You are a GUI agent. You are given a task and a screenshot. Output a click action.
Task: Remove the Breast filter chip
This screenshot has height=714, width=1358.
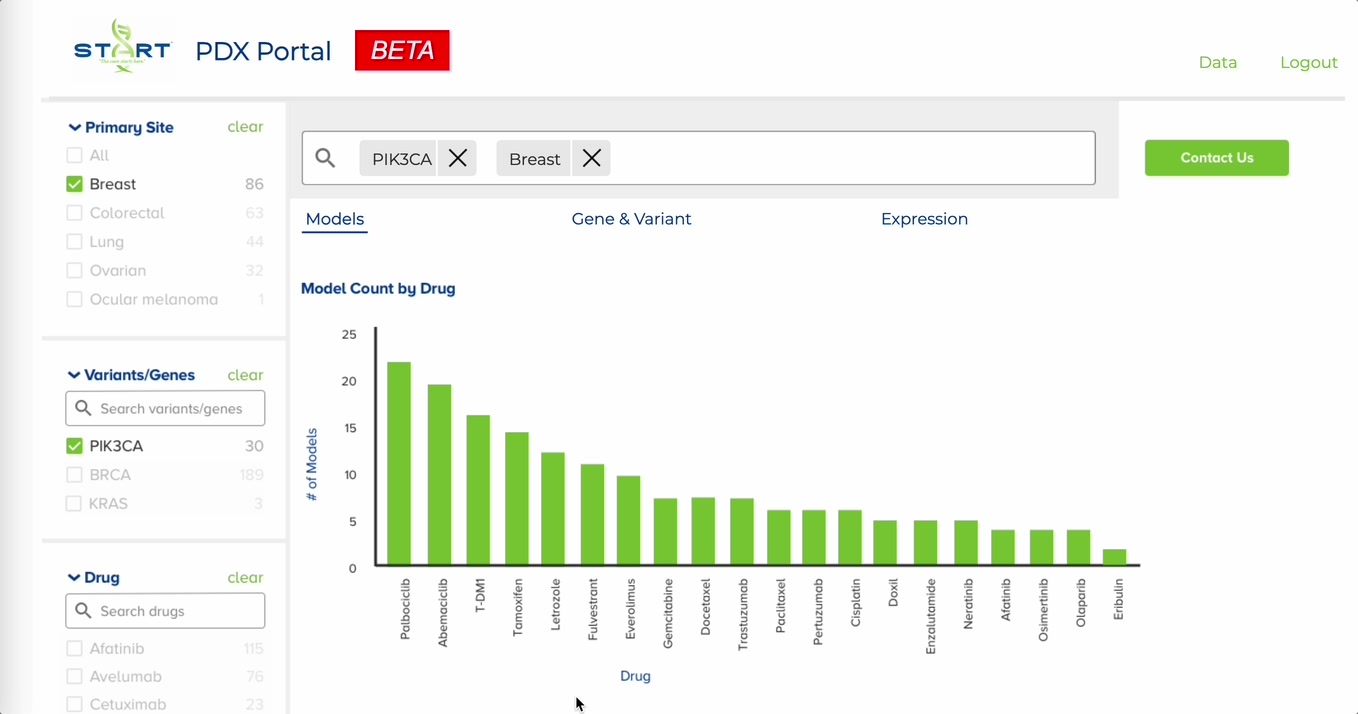592,158
